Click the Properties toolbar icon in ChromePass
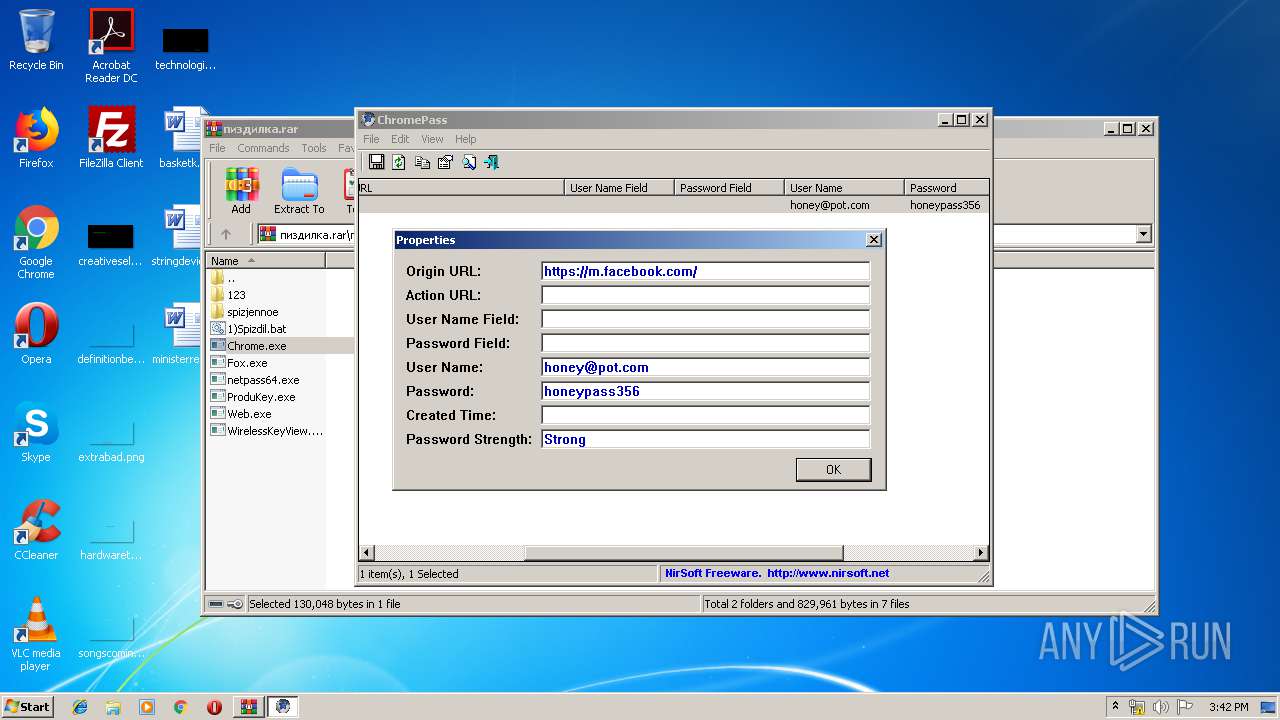 [x=445, y=162]
